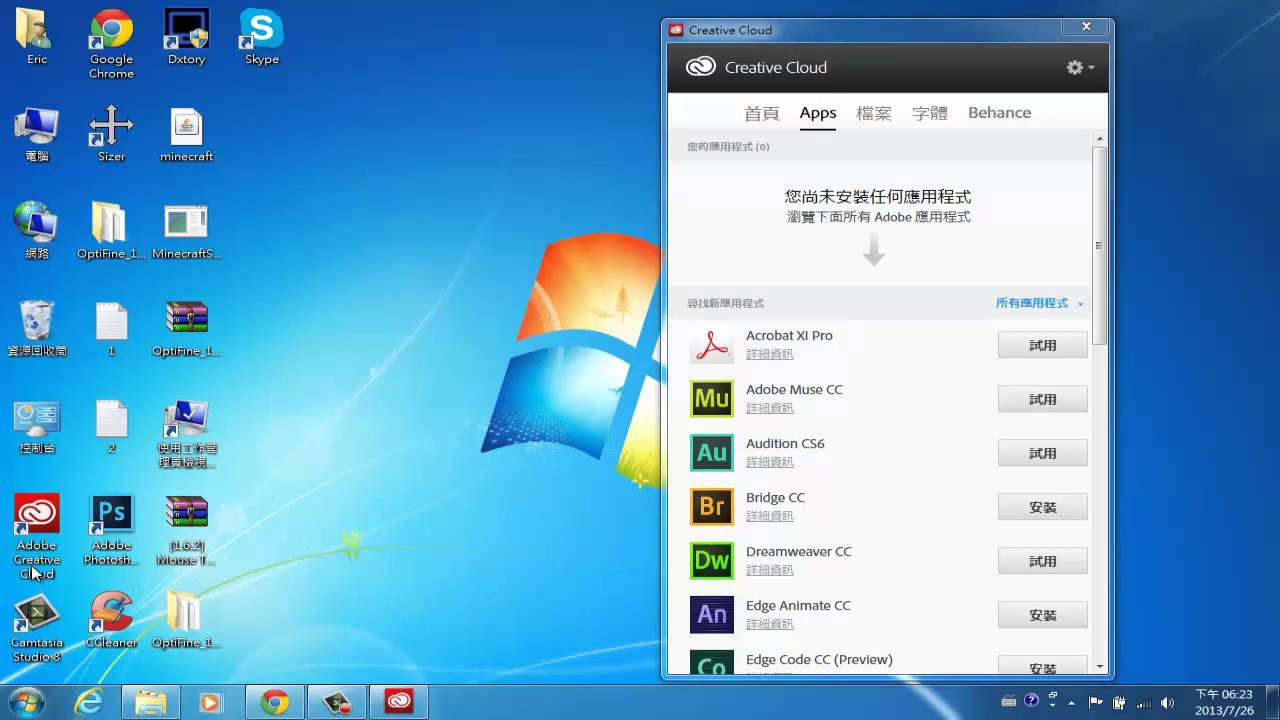Click 試用 next to Acrobat XI Pro
The image size is (1280, 720).
click(1042, 344)
